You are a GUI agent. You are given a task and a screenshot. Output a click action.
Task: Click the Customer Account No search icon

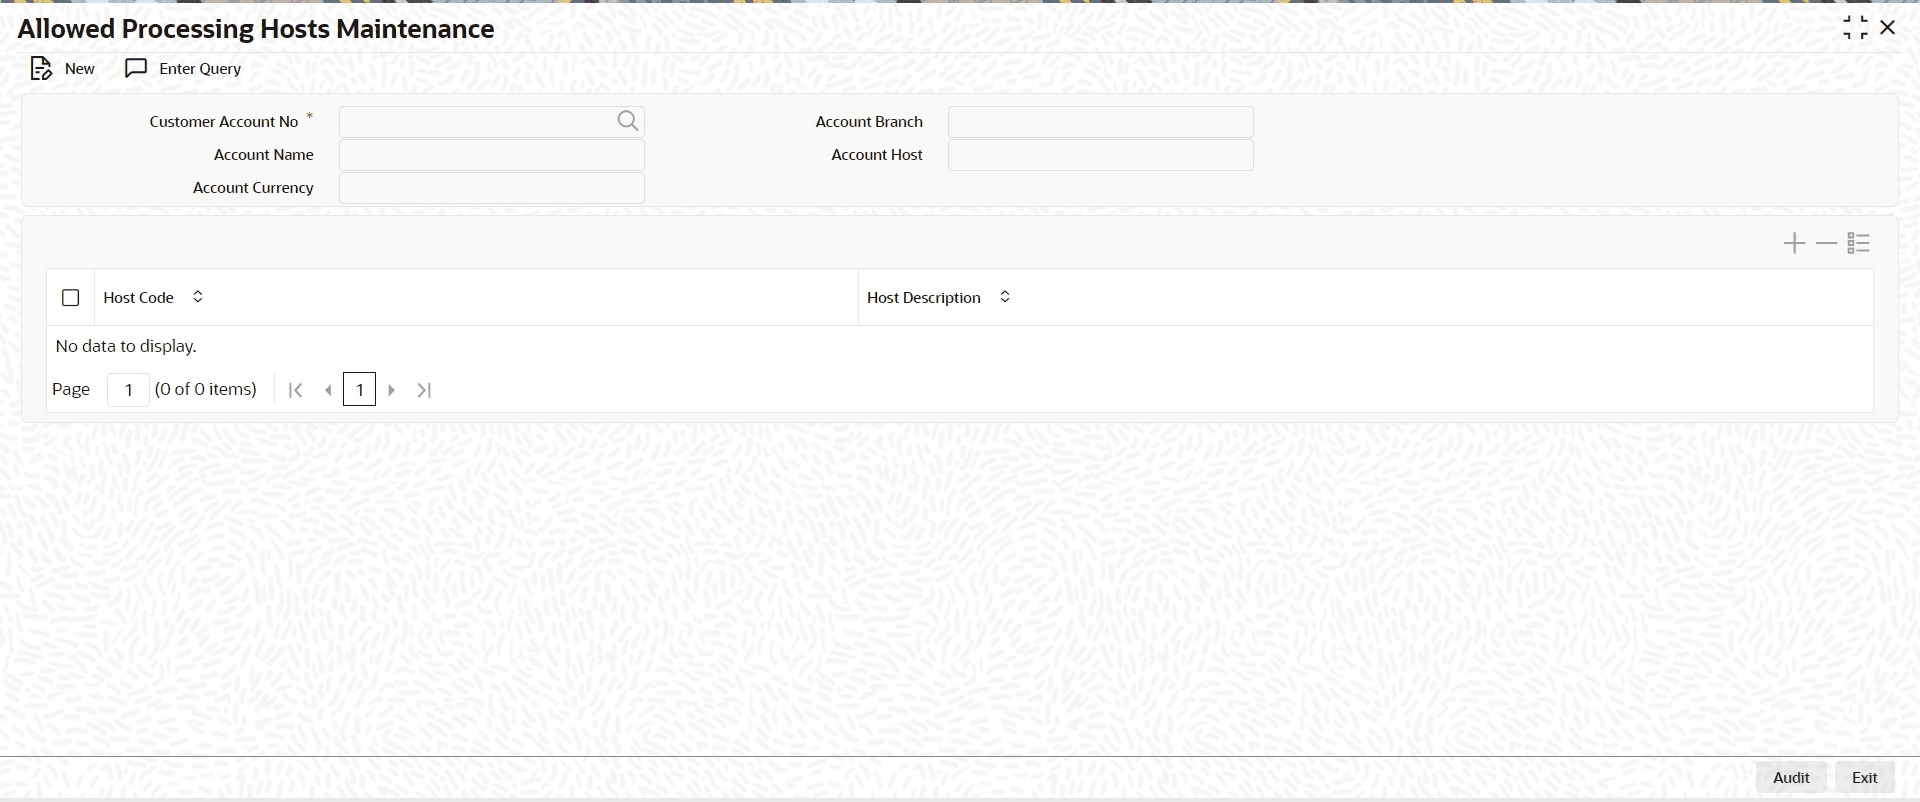pos(628,121)
